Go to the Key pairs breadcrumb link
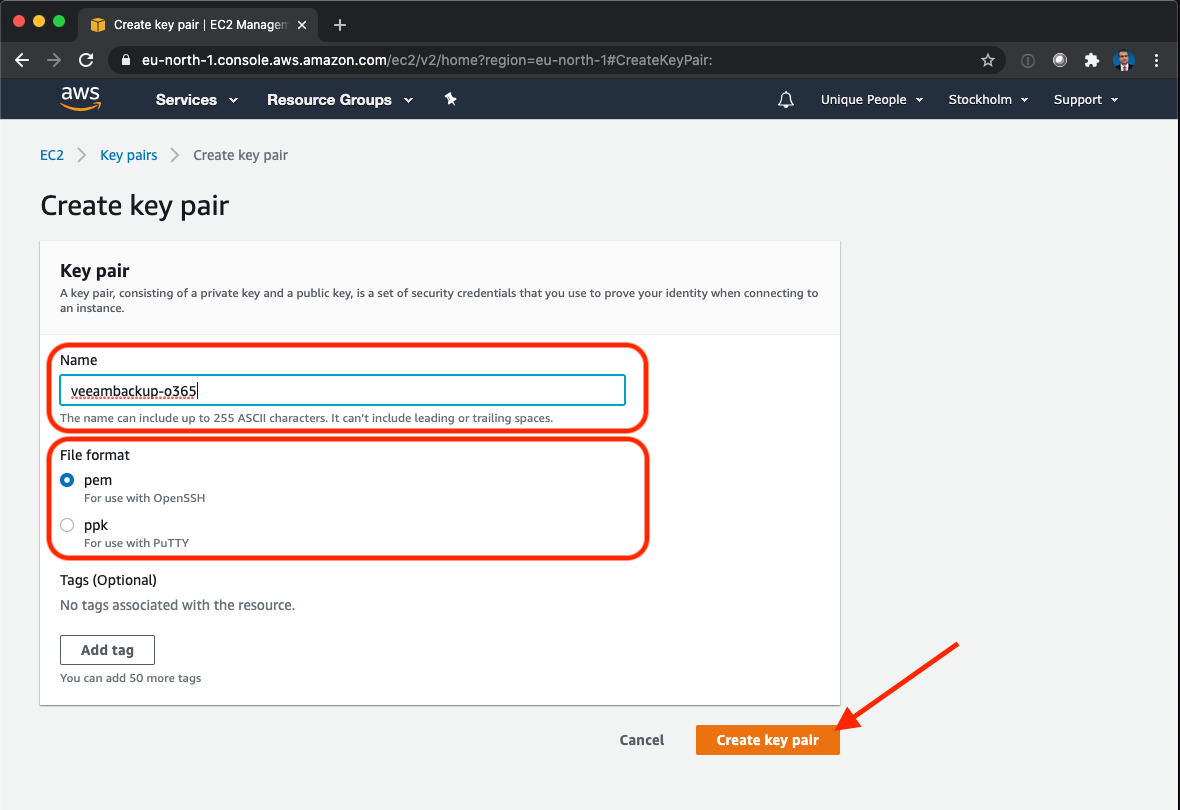The image size is (1180, 810). pyautogui.click(x=129, y=155)
